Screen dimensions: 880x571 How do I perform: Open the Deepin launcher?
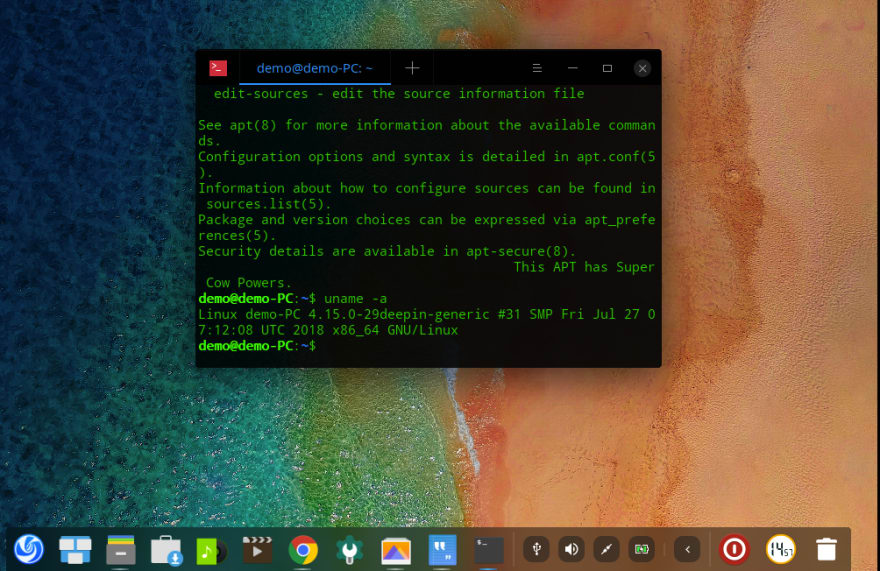click(x=29, y=549)
